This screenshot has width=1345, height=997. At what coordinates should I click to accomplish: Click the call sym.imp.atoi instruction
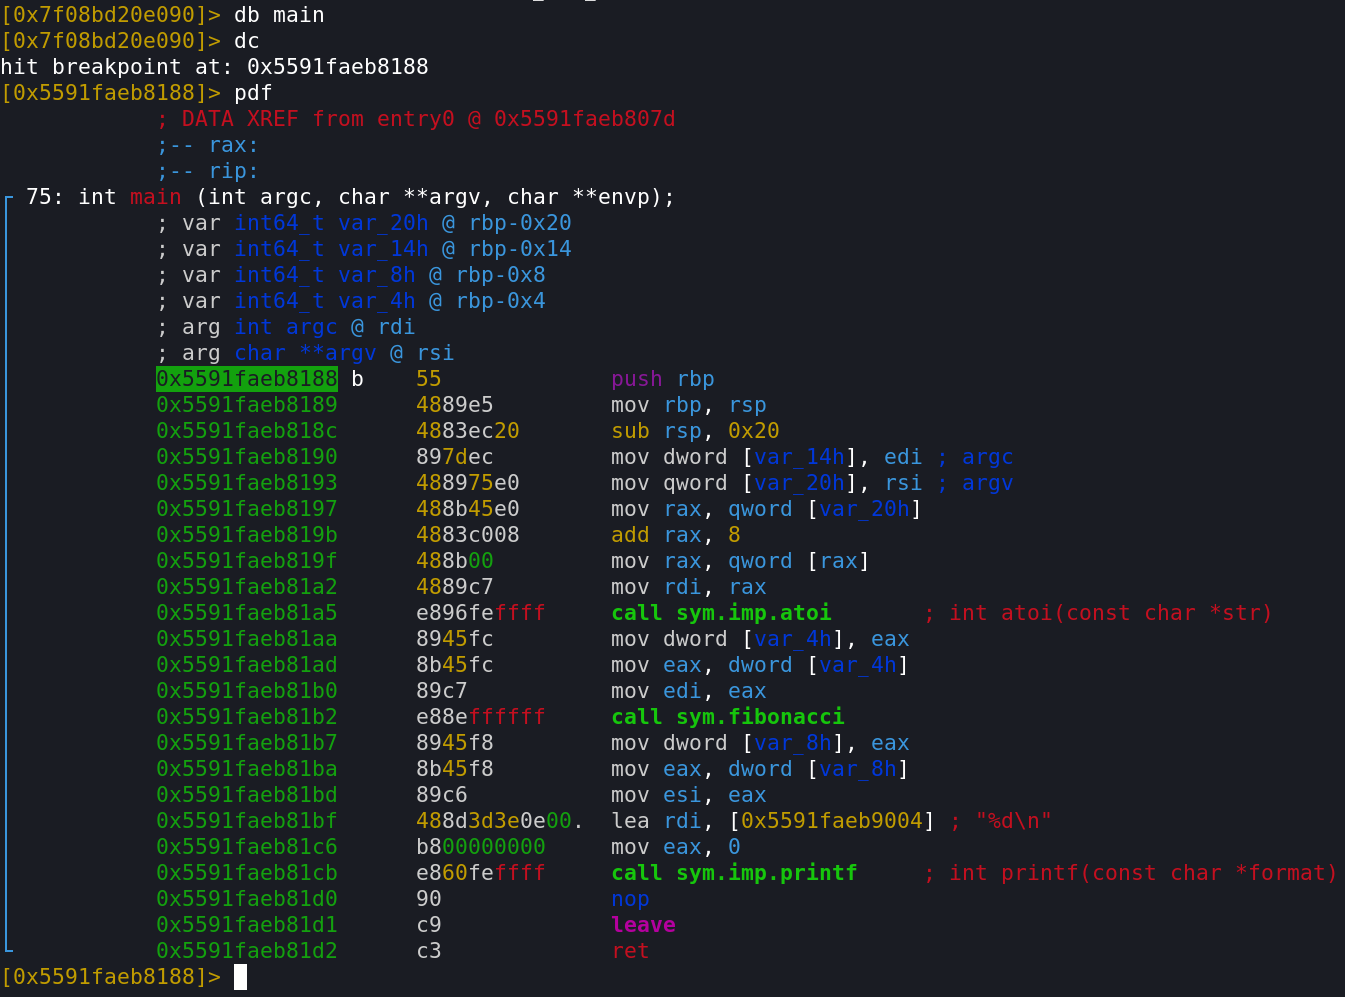[720, 613]
